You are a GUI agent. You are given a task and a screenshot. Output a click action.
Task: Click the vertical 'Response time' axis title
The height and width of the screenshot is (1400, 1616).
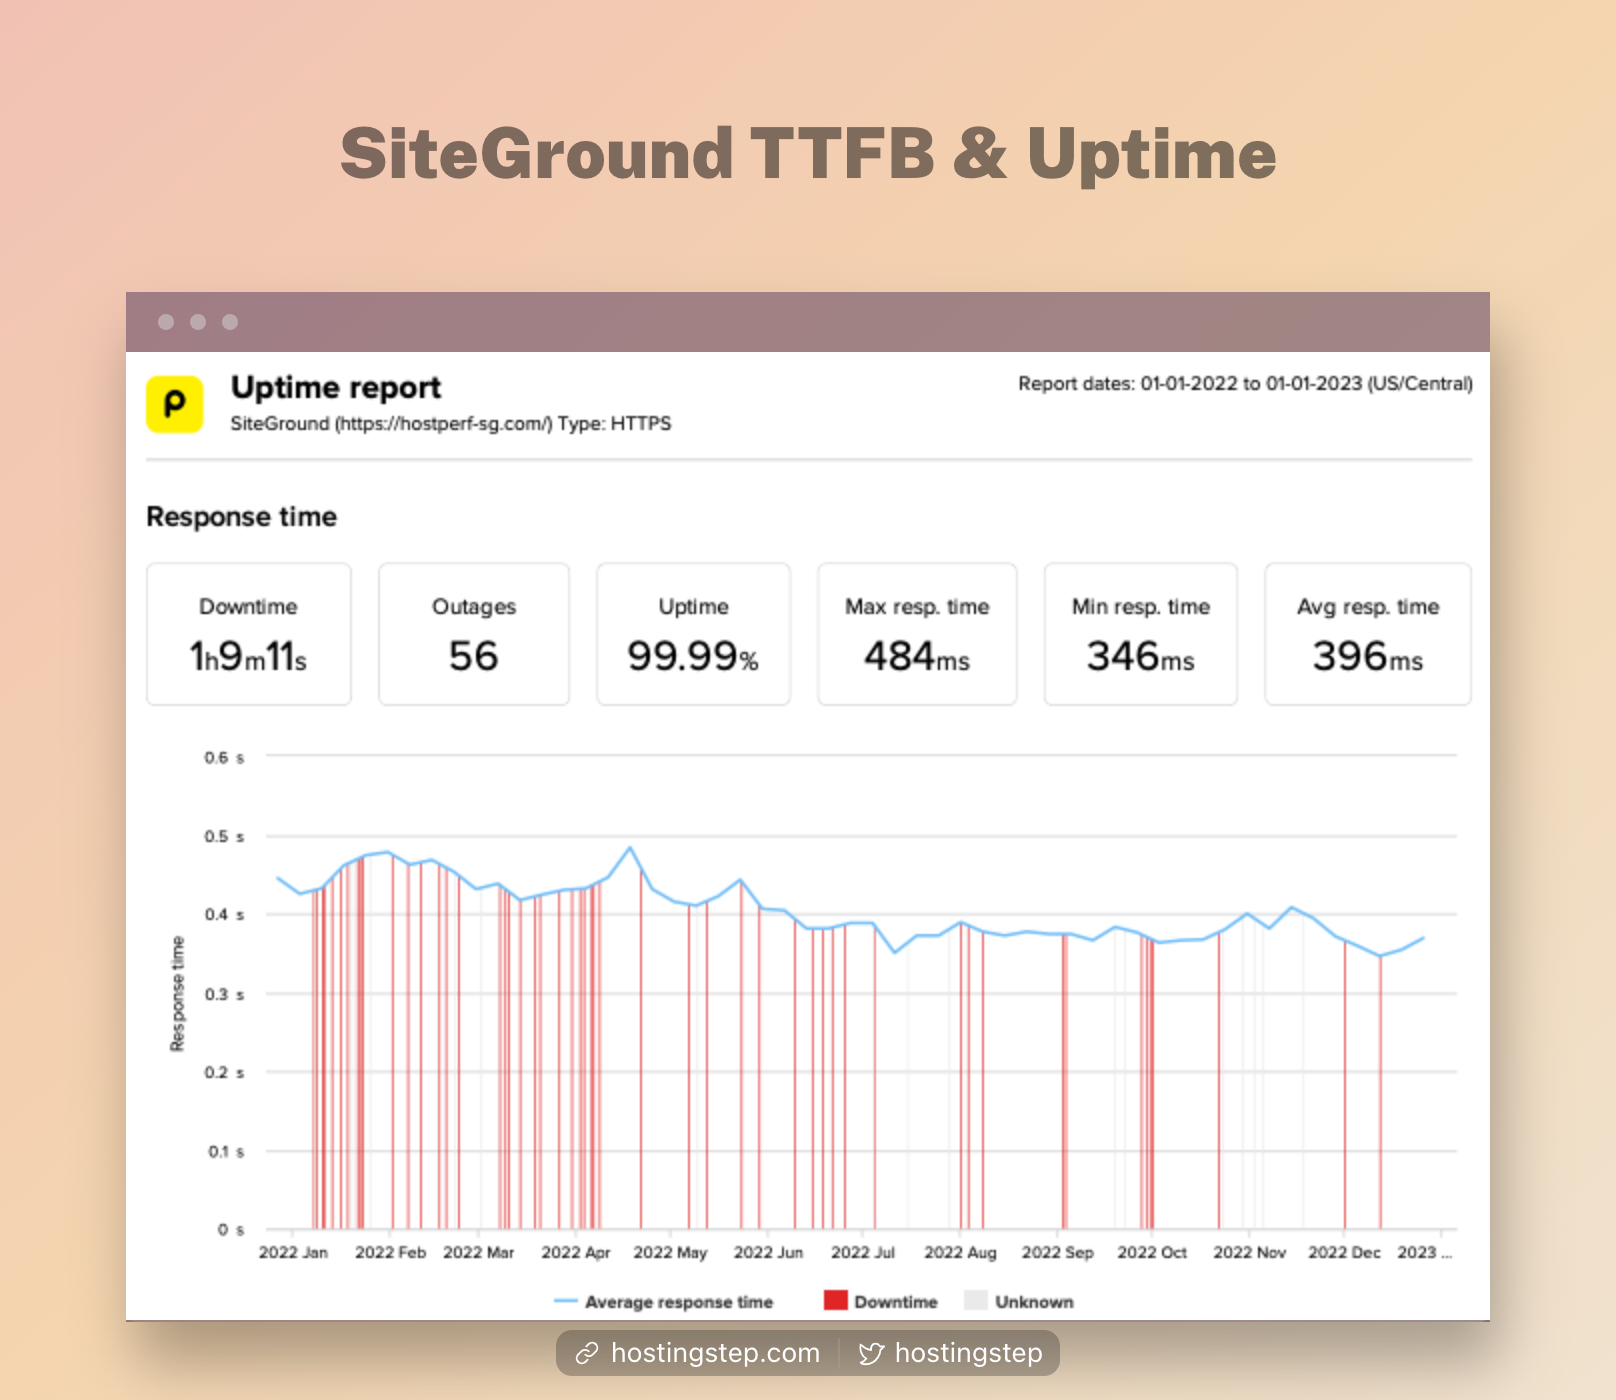tap(178, 994)
